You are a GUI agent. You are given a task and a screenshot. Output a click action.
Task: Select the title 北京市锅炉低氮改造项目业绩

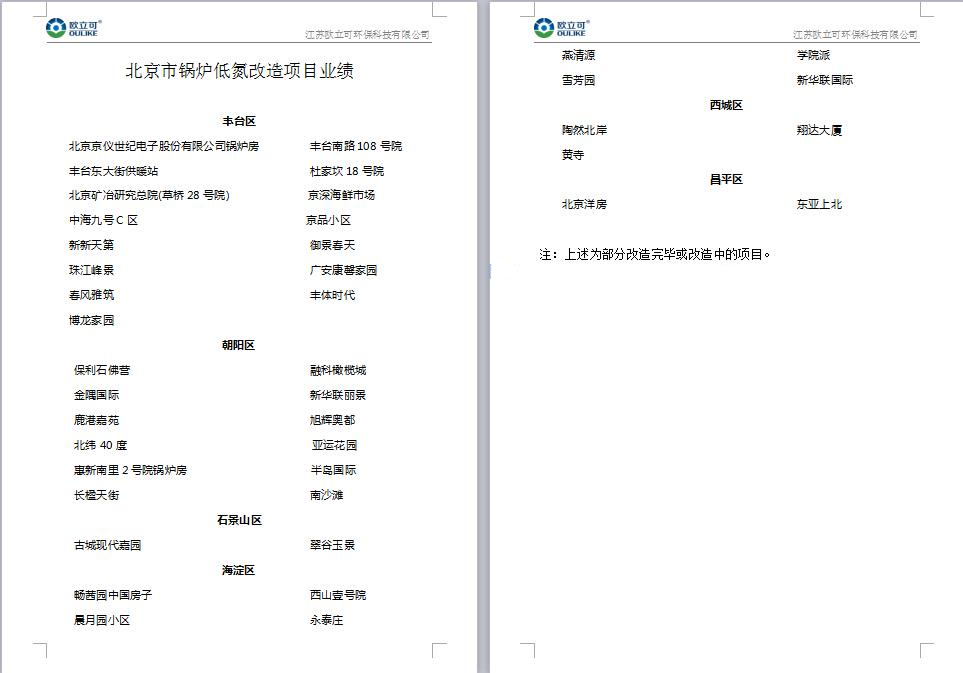pos(238,71)
